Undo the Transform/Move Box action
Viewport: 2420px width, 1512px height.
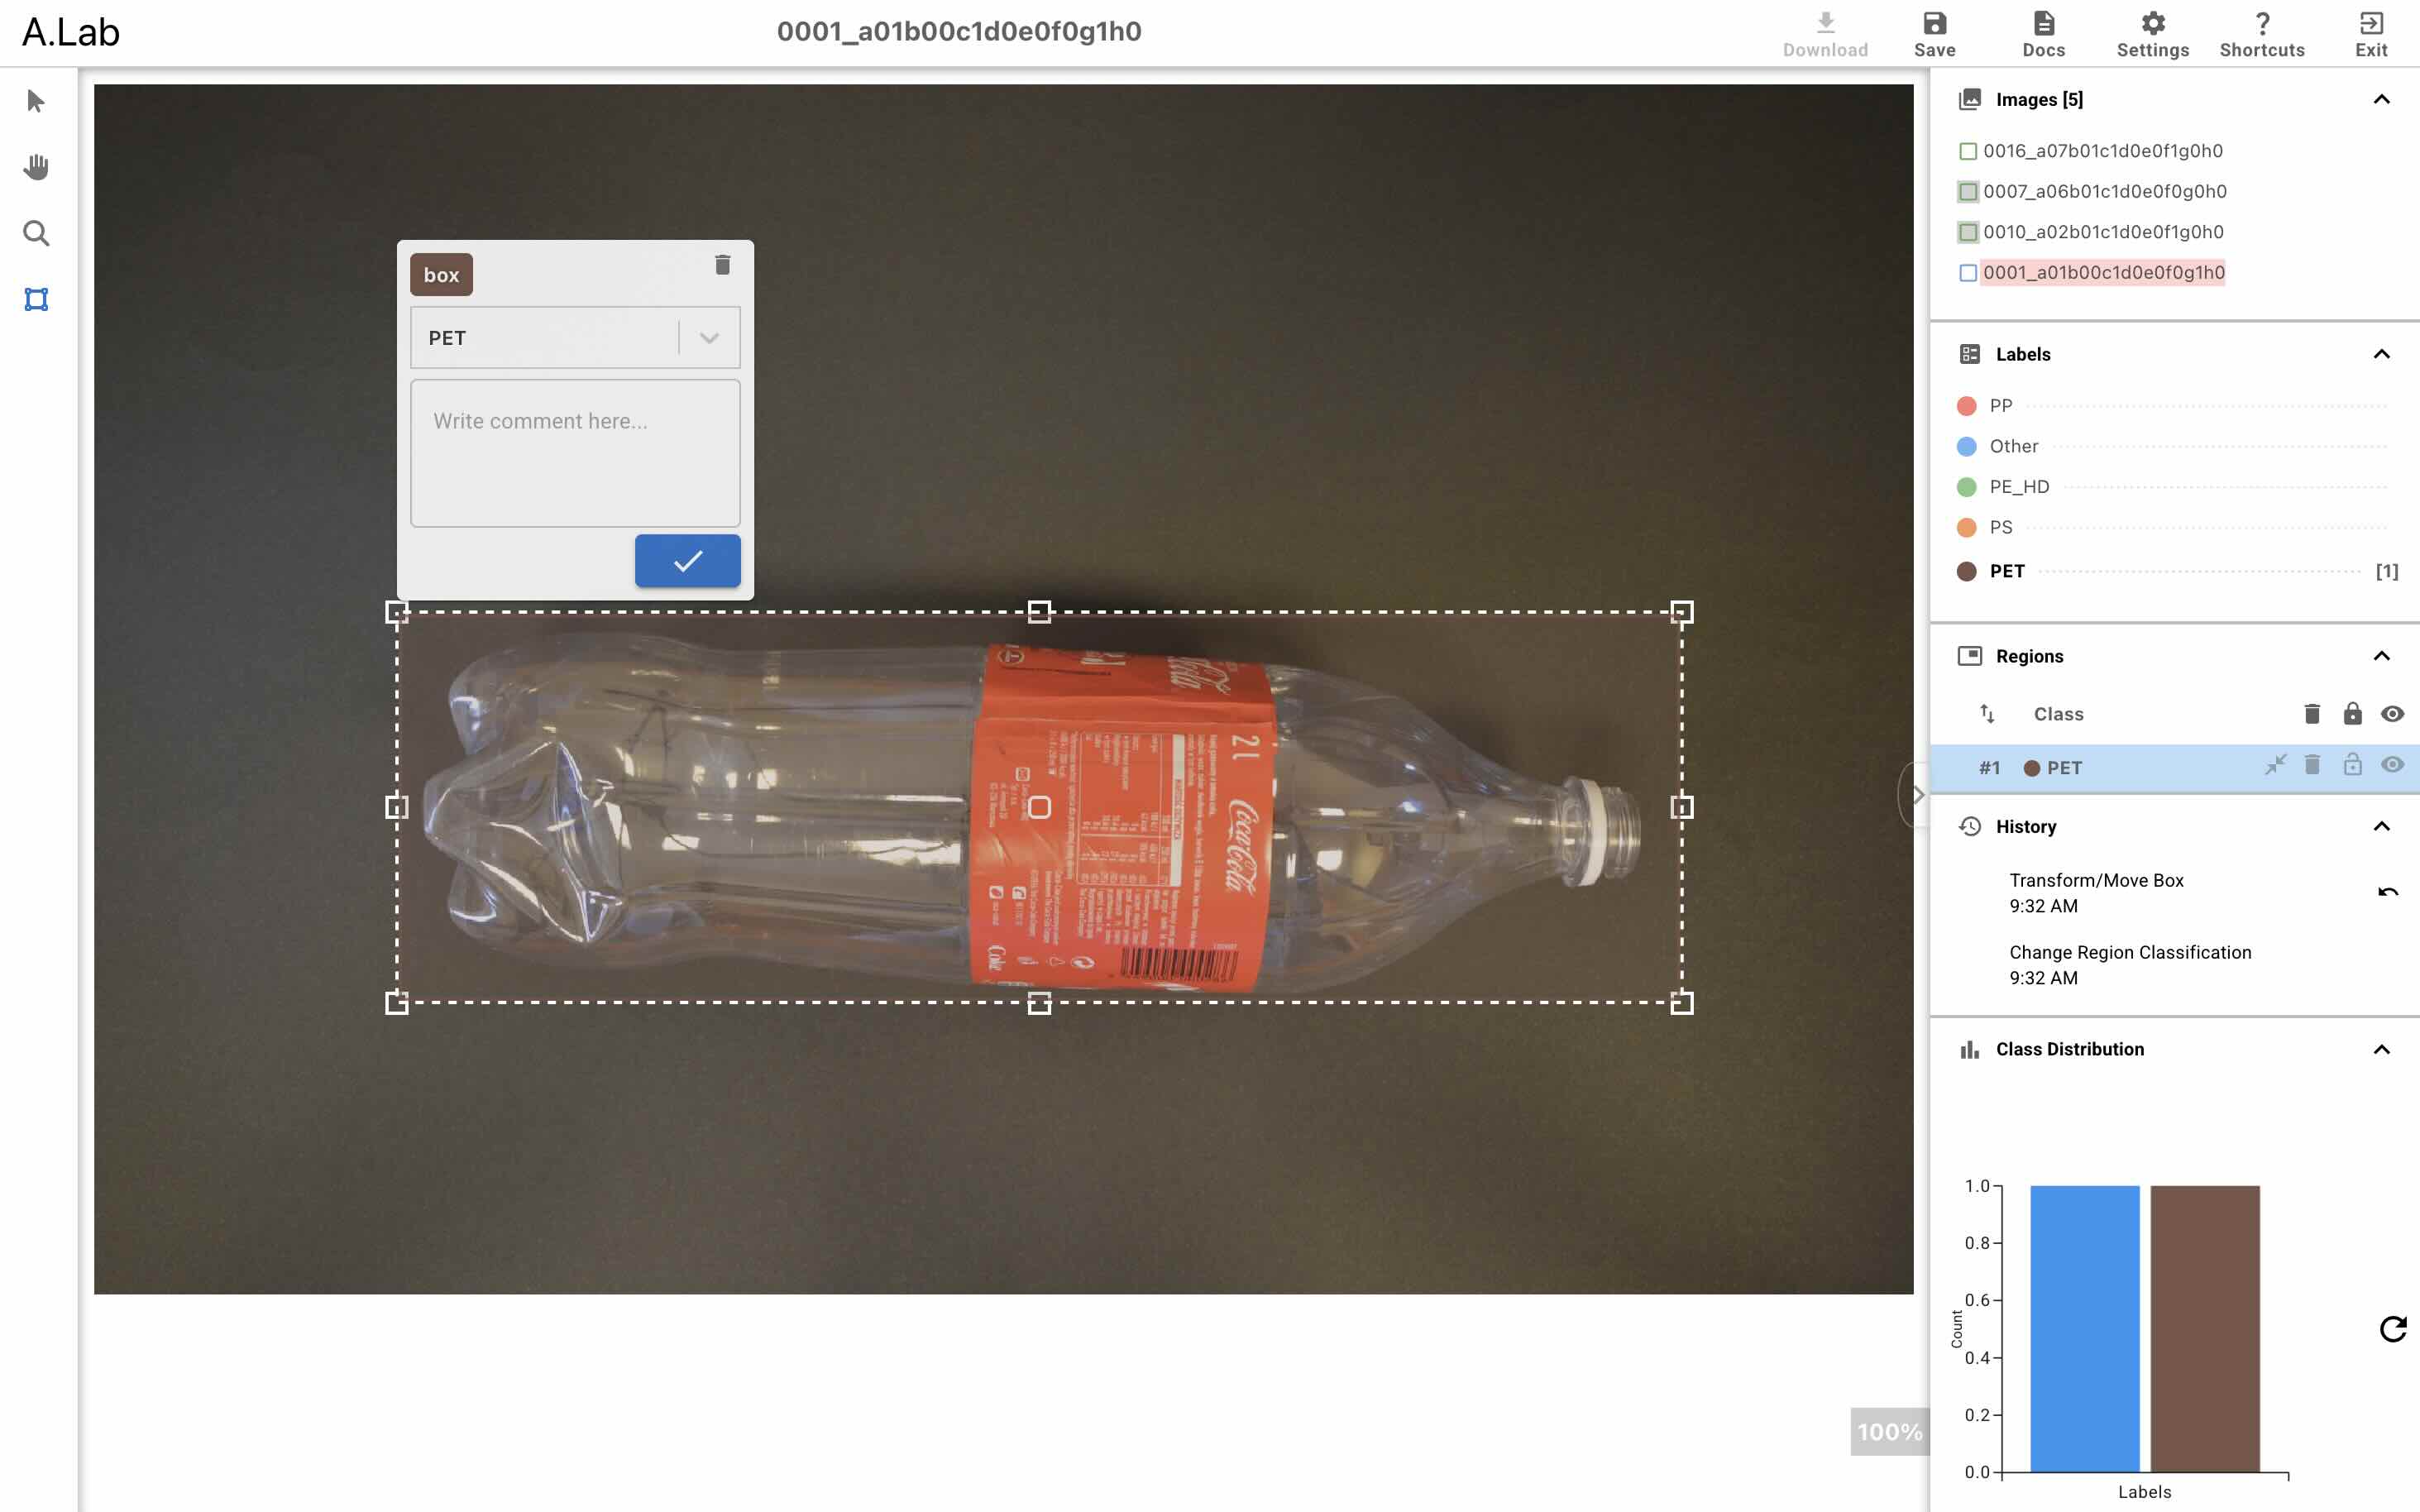click(2387, 892)
